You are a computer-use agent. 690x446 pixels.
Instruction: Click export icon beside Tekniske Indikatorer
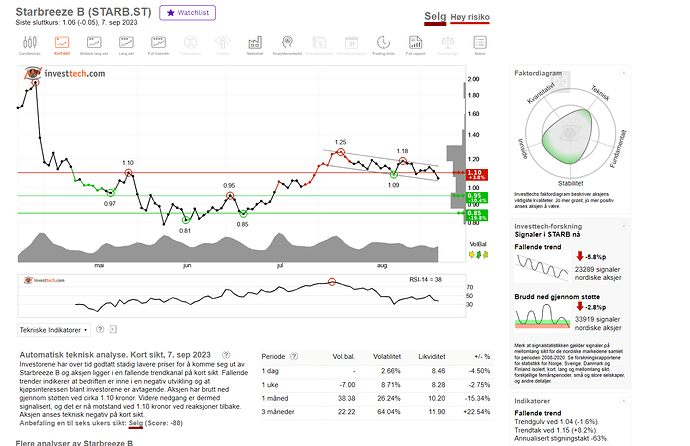[113, 329]
